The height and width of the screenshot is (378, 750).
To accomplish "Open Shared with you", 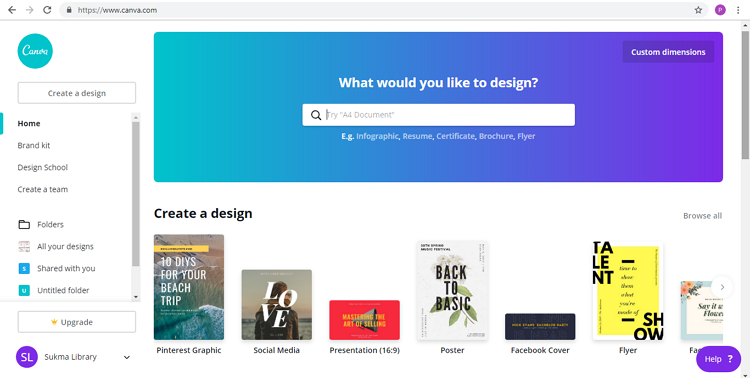I will [66, 268].
